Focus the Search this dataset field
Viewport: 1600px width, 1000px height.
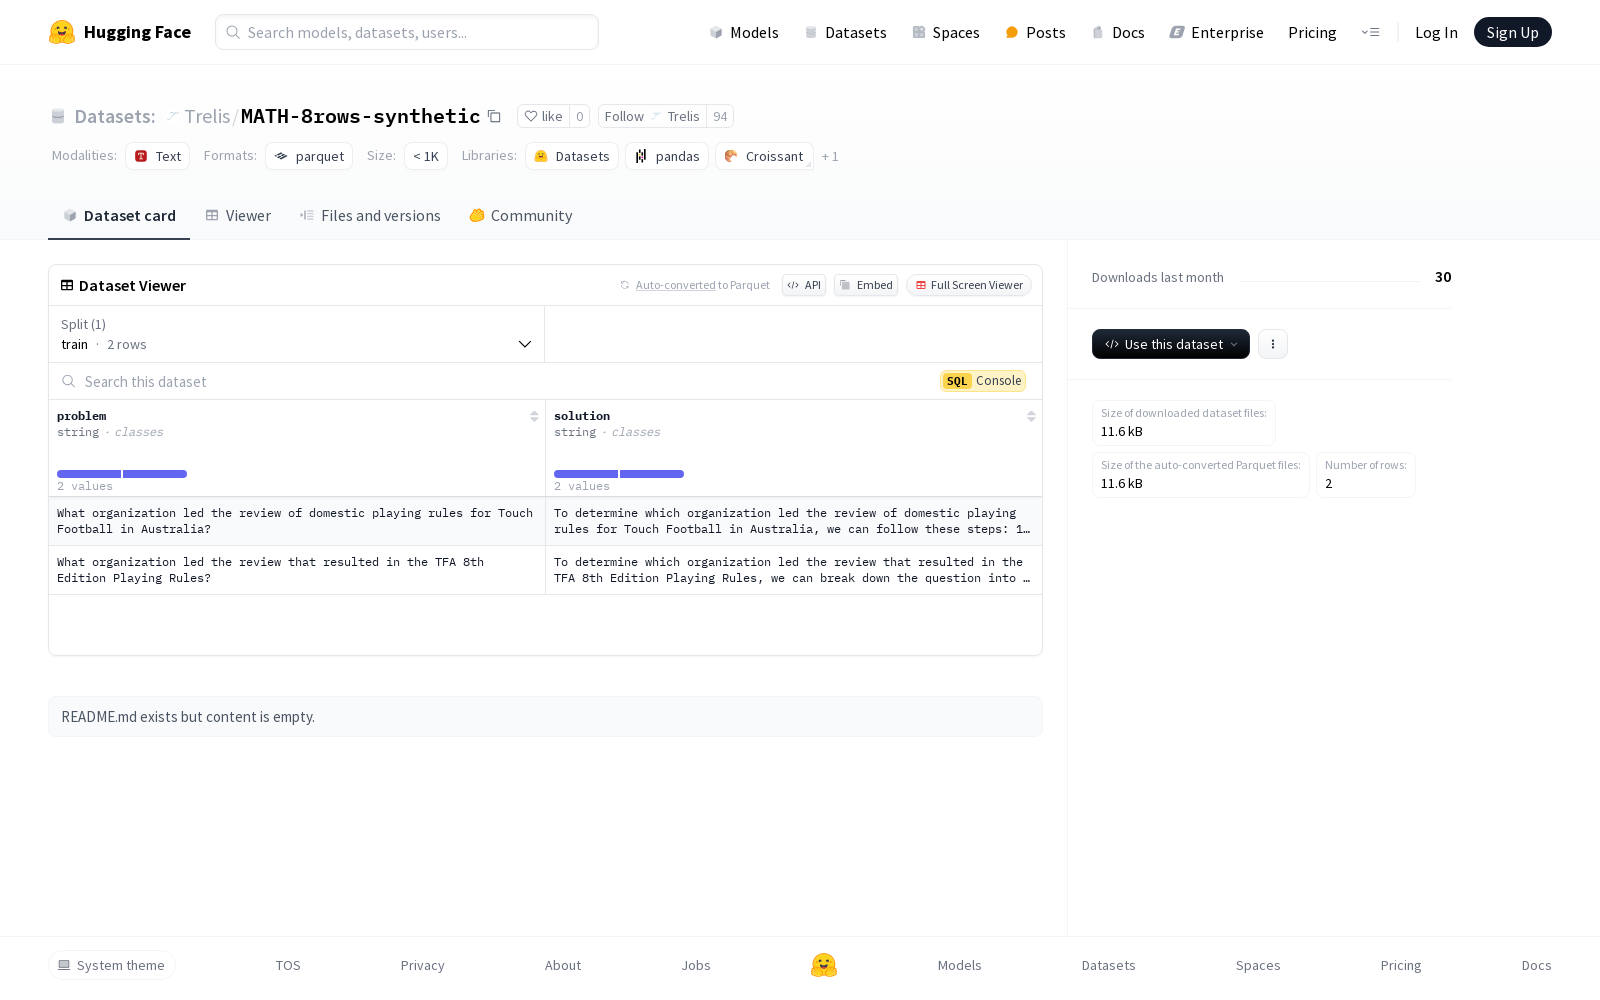point(490,381)
